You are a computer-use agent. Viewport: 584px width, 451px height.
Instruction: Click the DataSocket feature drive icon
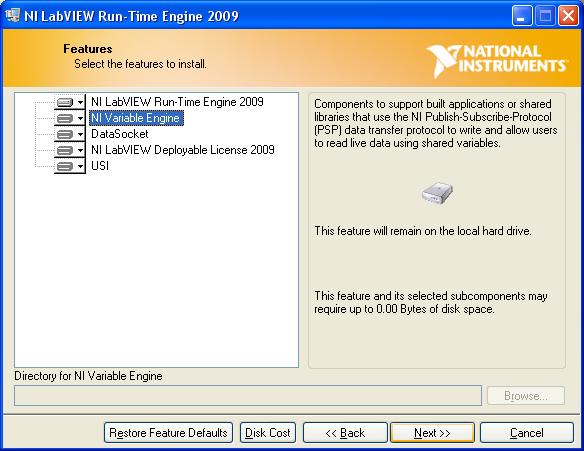(65, 134)
